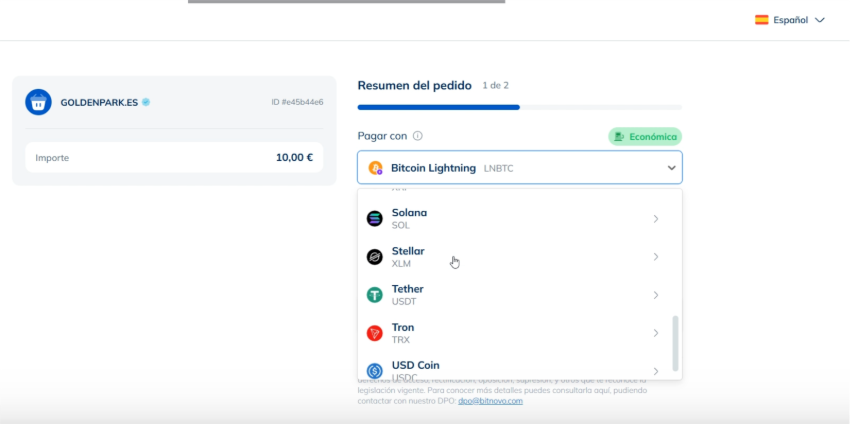The image size is (850, 424).
Task: Click the LNBTC ticker text
Action: pos(499,169)
